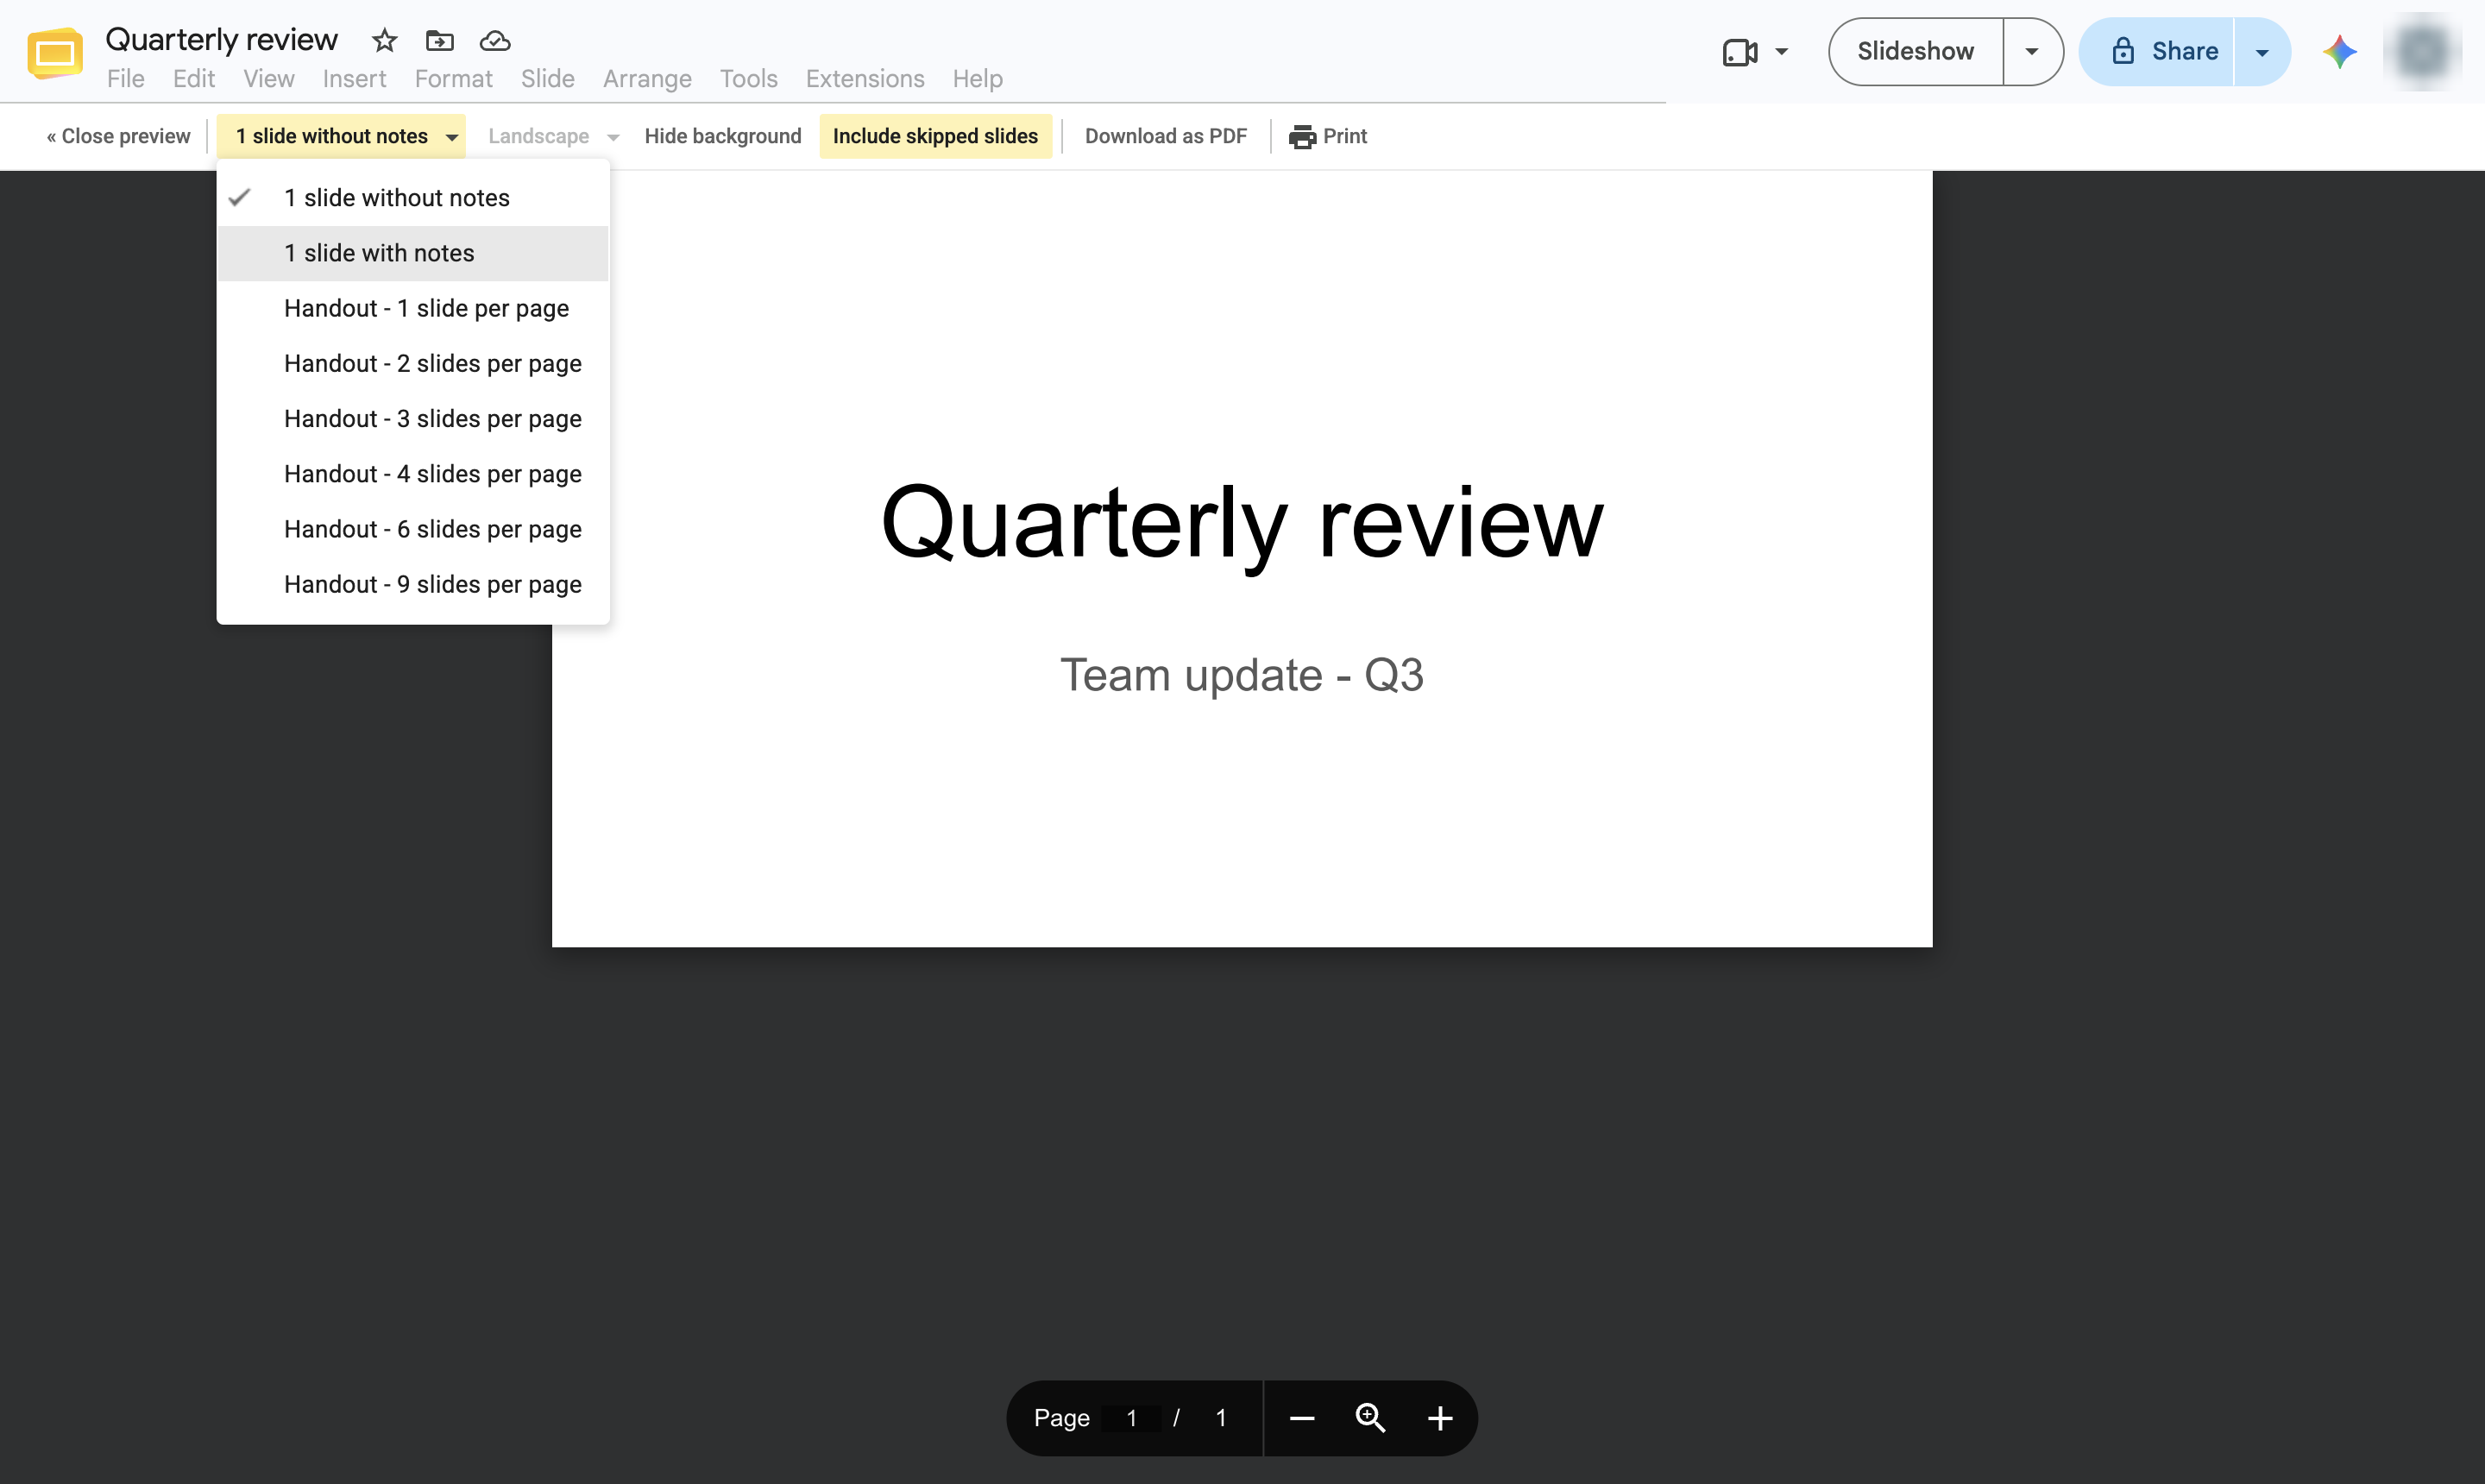Star the Quarterly review presentation

click(384, 41)
